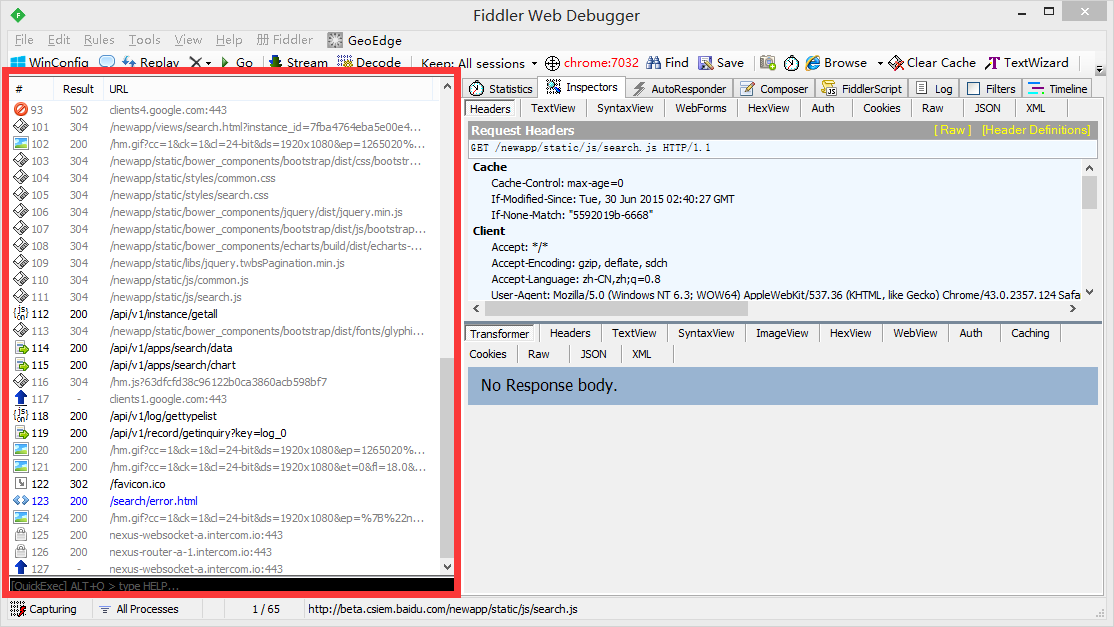Open the Tools menu
Screen dimensions: 1114x627
[144, 40]
